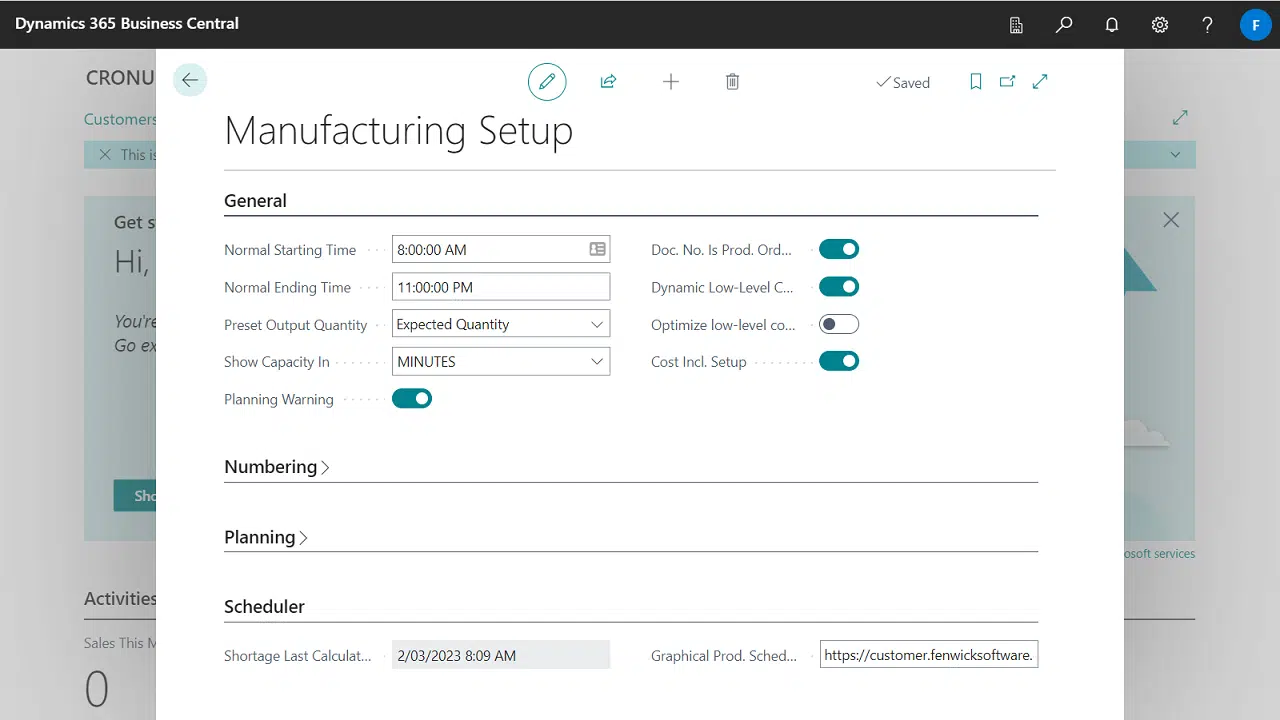Screen dimensions: 1280x720
Task: Open search with the magnifier icon
Action: coord(1064,24)
